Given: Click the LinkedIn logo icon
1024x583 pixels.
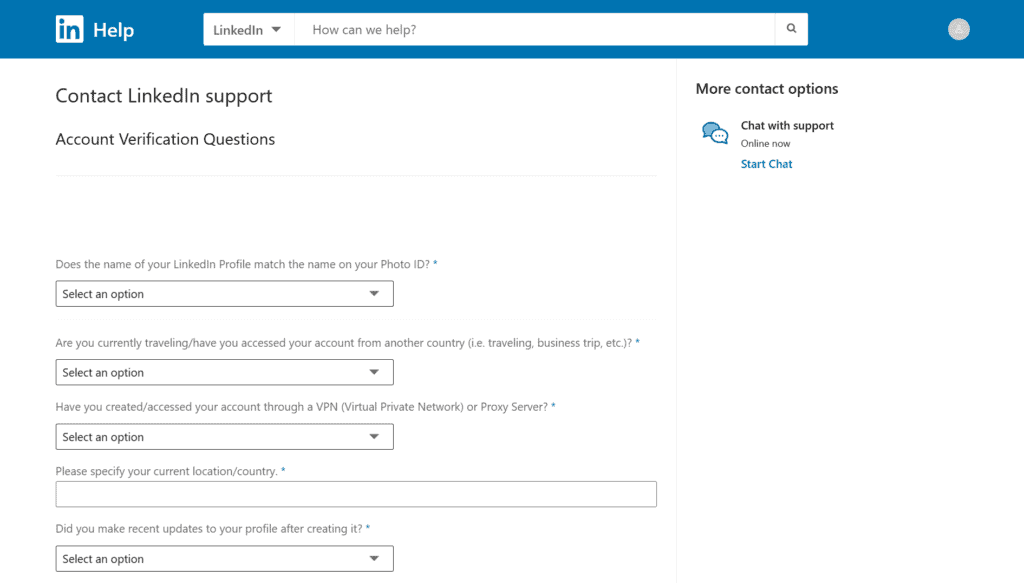Looking at the screenshot, I should [x=69, y=29].
